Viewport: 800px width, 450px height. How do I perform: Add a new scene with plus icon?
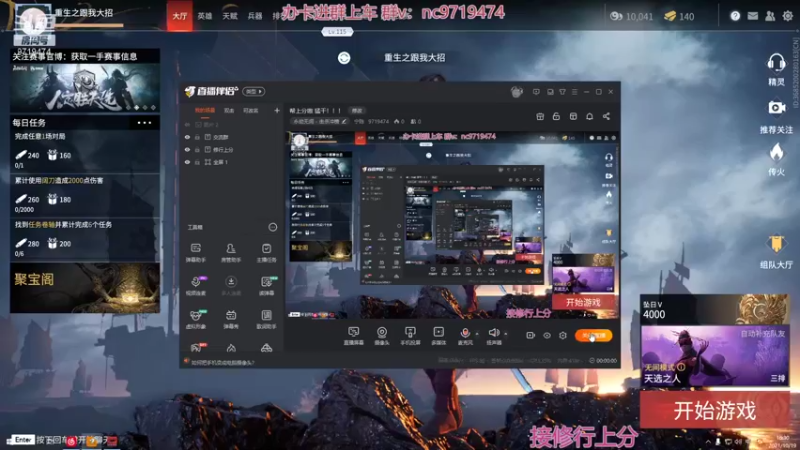tap(277, 110)
